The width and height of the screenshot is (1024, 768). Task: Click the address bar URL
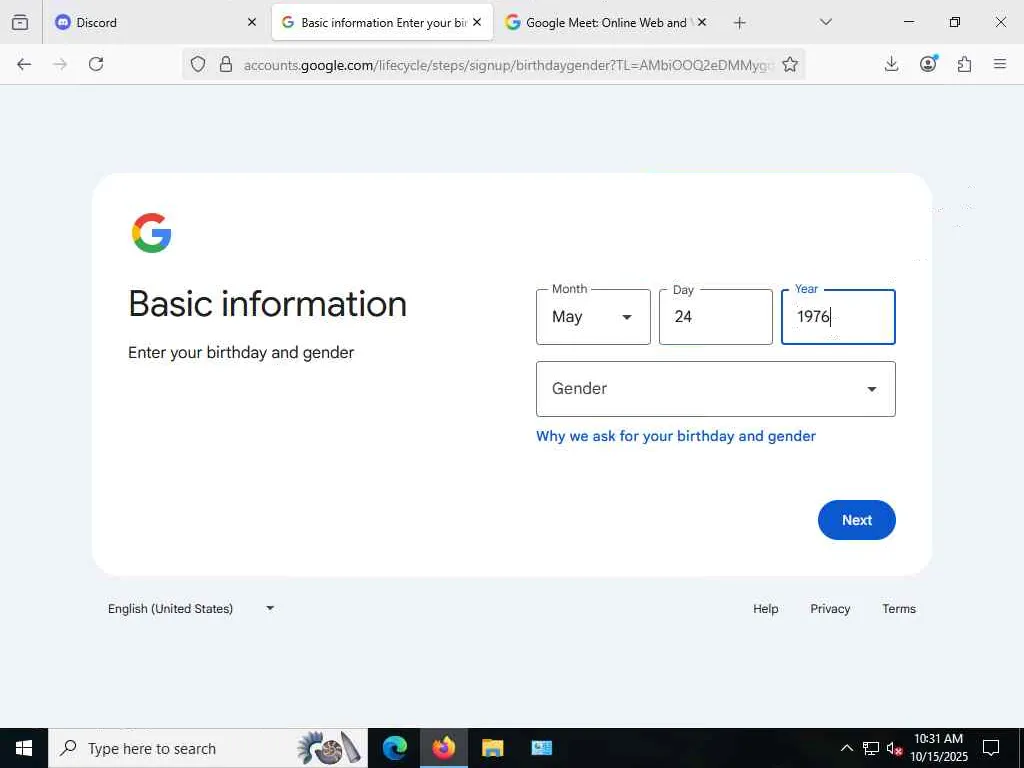(x=508, y=65)
